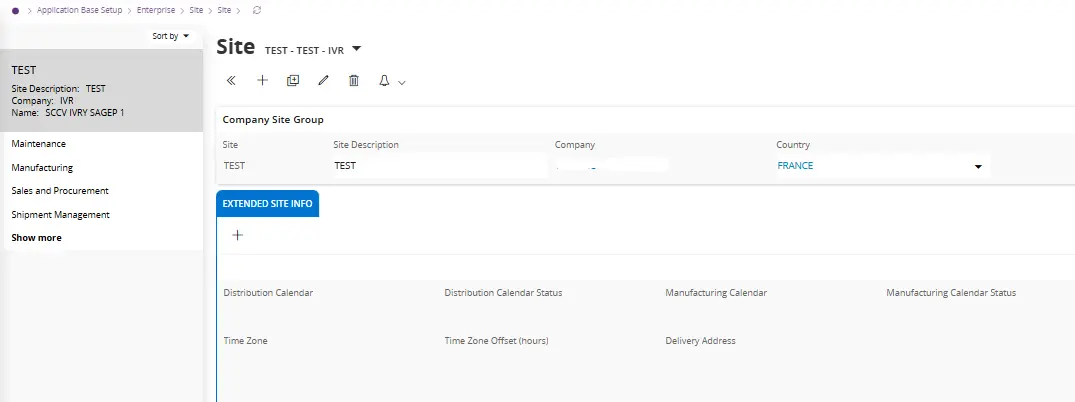Add a record under Extended Site Info
Screen dimensions: 1075x402
click(x=237, y=236)
